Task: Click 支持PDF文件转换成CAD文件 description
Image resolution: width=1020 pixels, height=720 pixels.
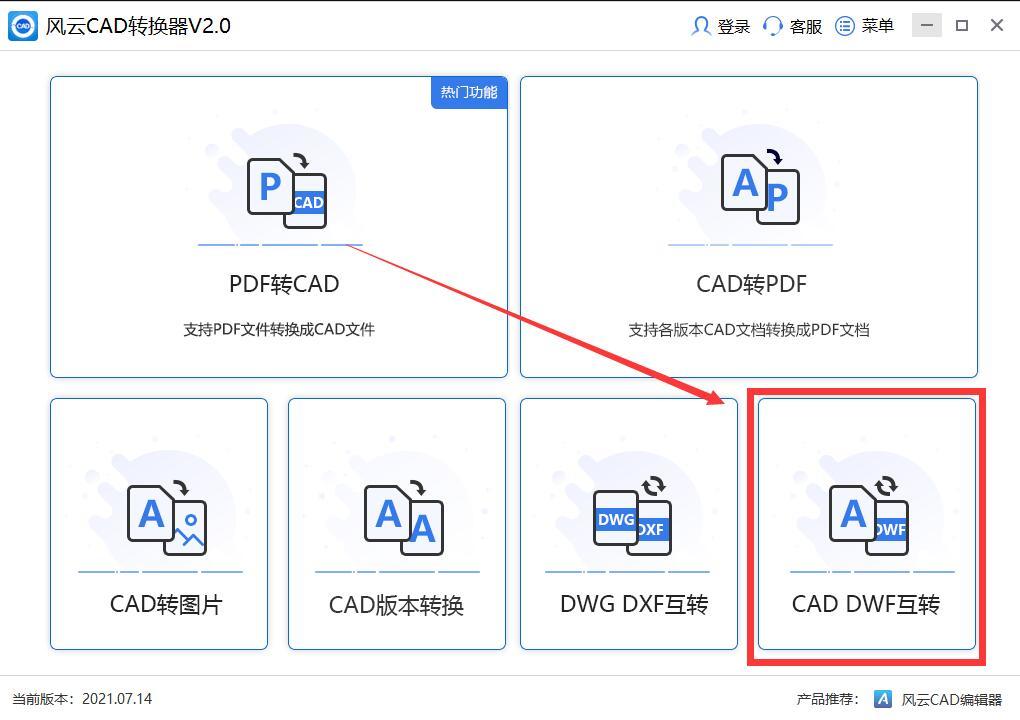Action: pos(279,329)
